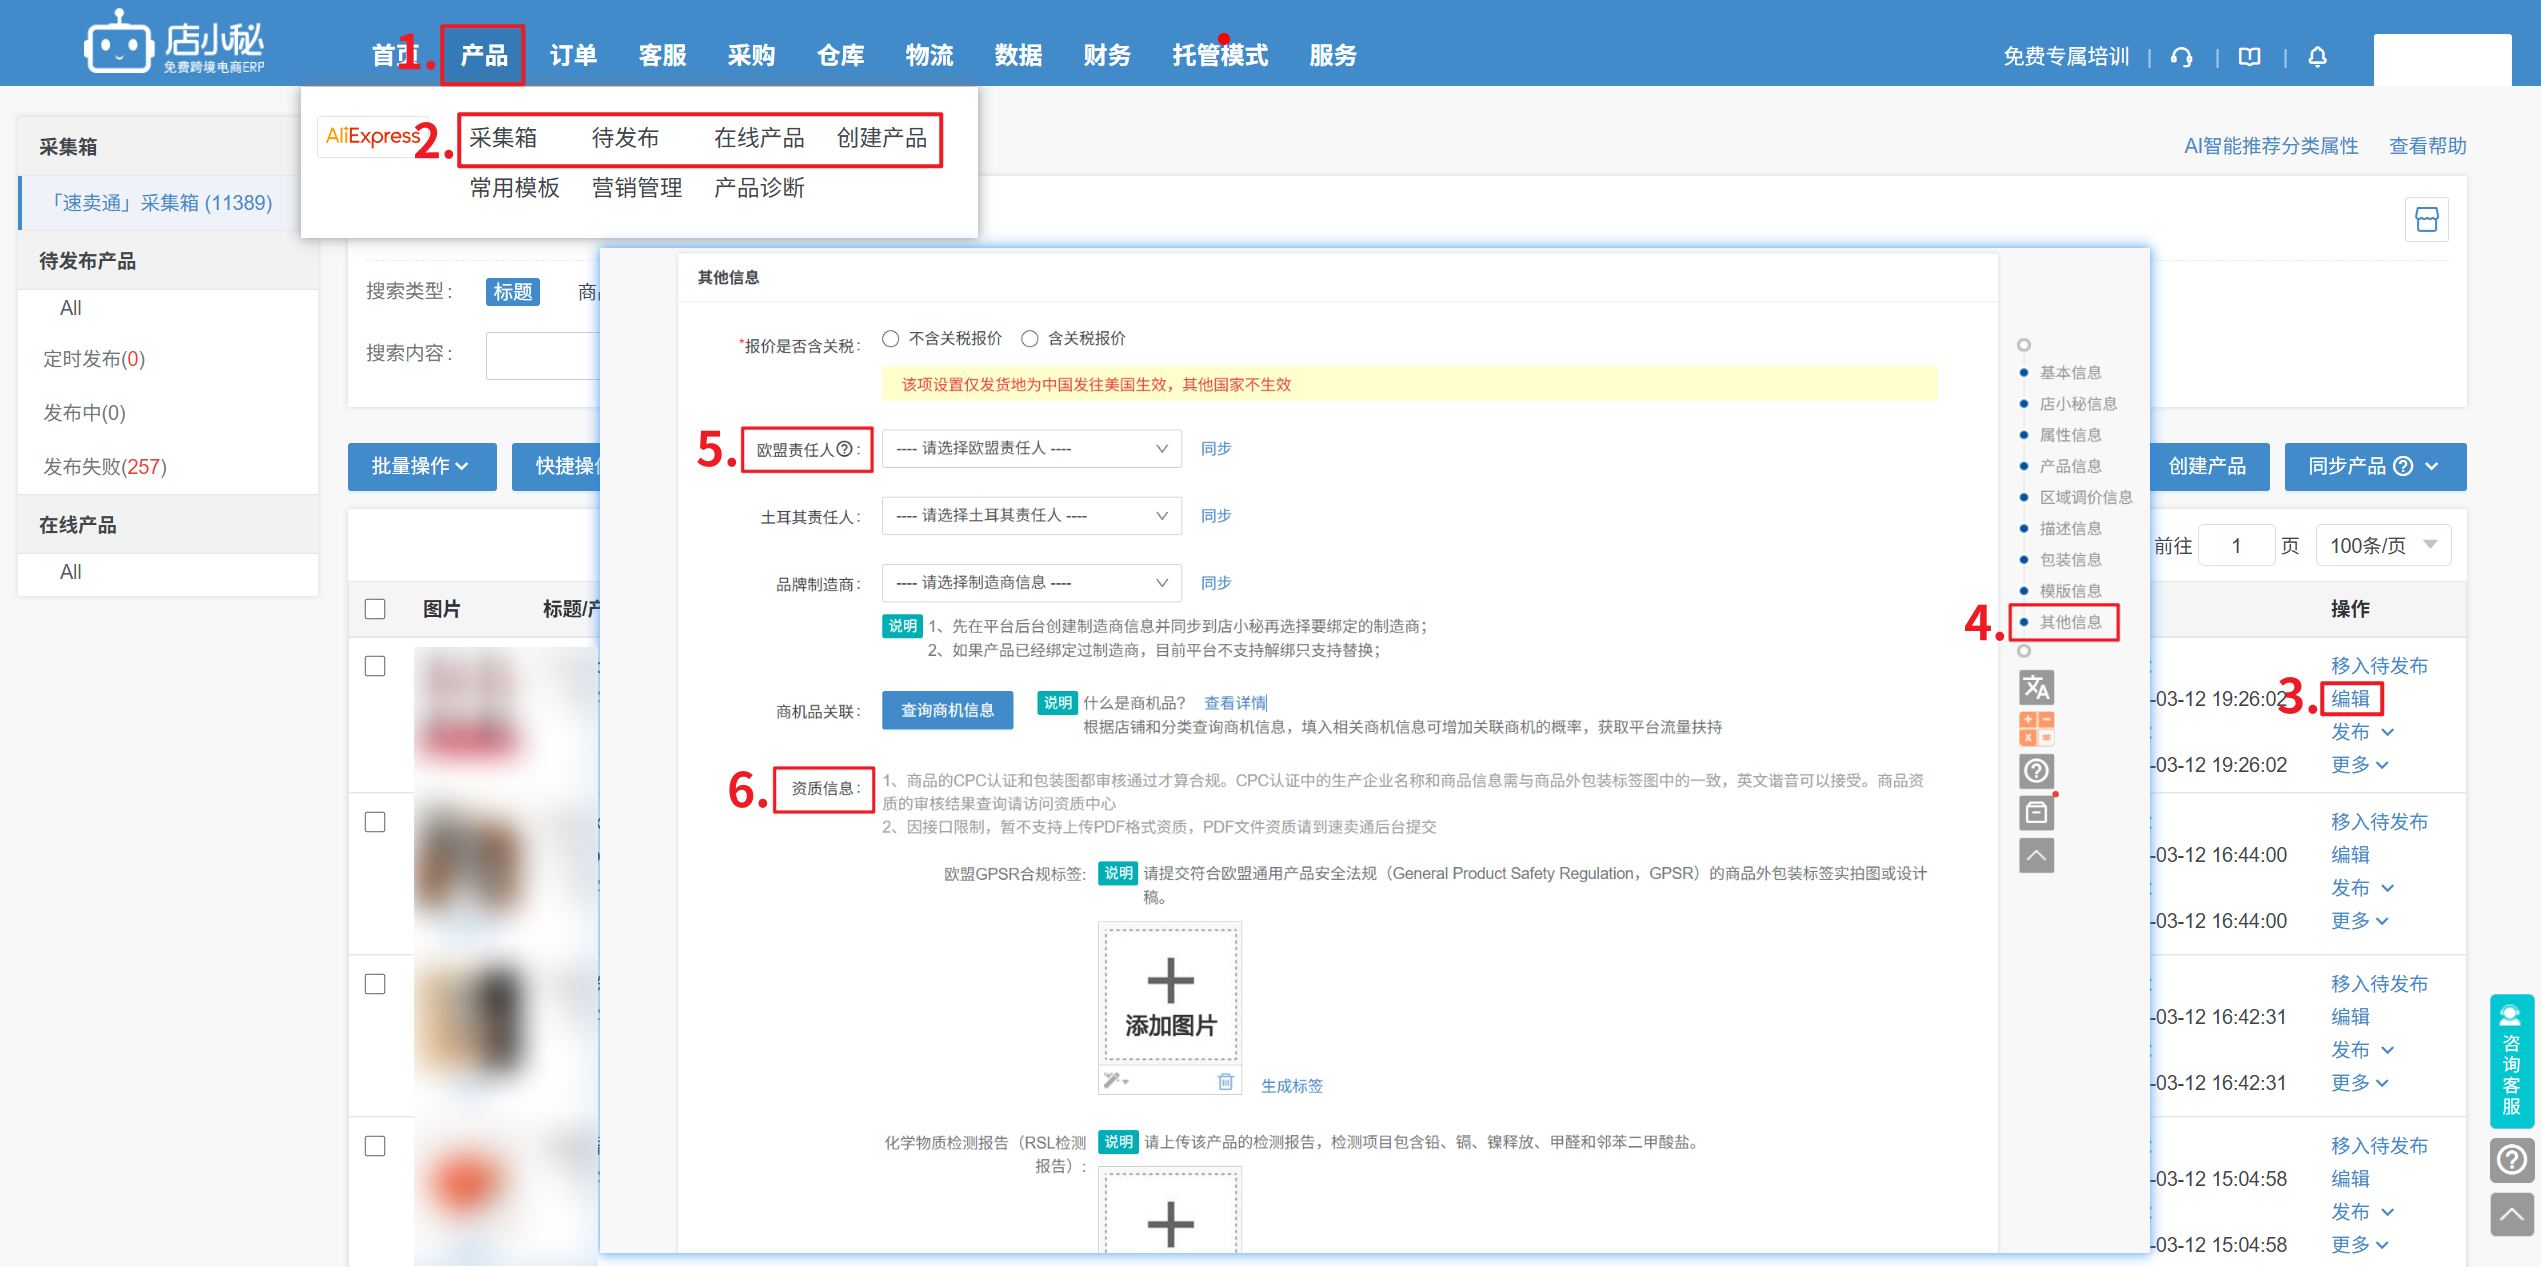Click the trash icon under 添加图片

click(1225, 1081)
